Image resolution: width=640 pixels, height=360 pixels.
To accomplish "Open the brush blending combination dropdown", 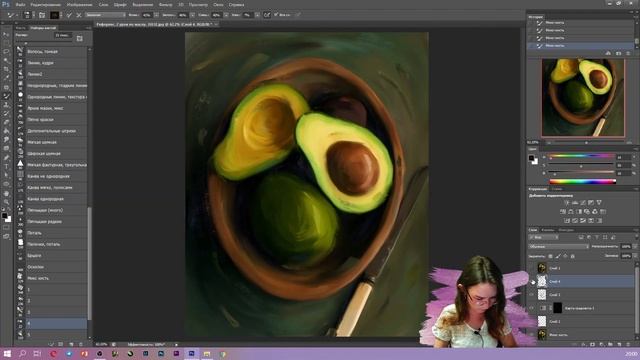I will (x=105, y=15).
